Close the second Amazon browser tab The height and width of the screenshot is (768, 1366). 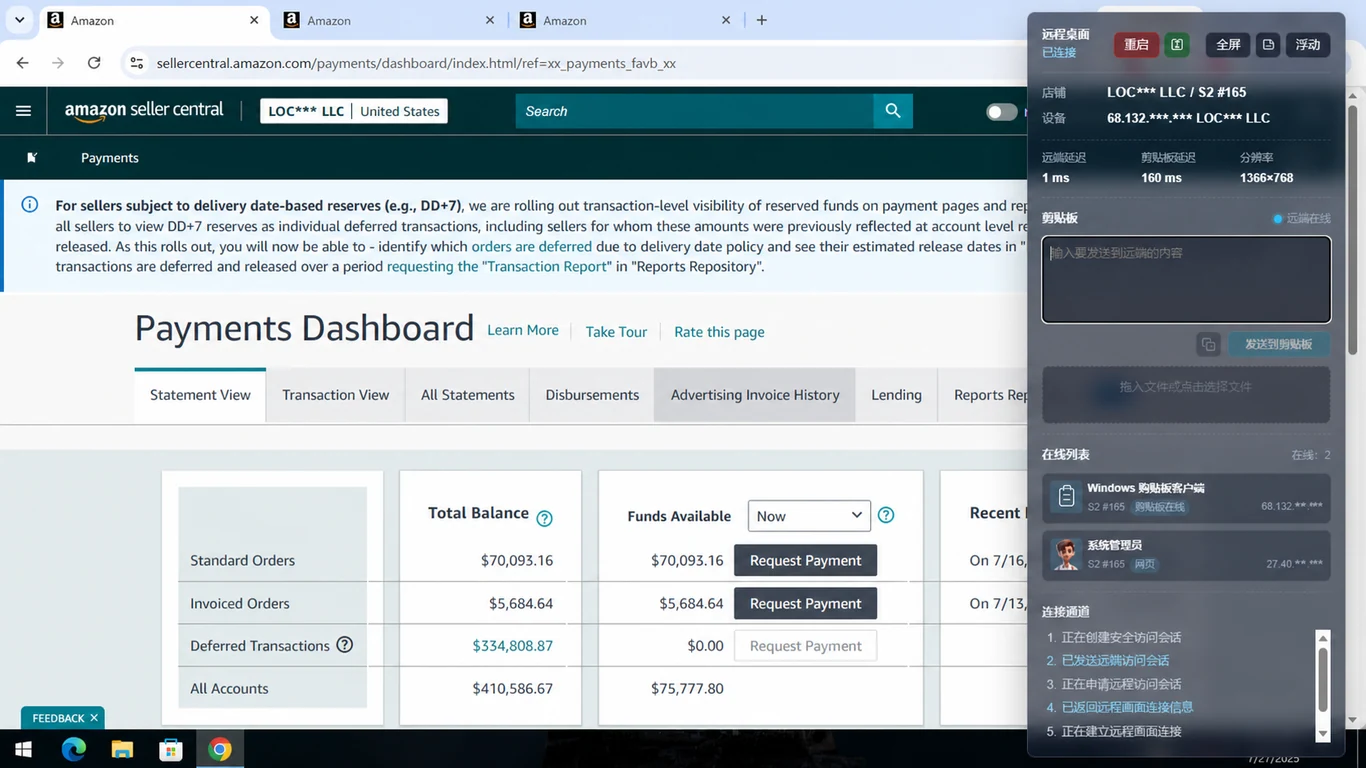click(490, 20)
